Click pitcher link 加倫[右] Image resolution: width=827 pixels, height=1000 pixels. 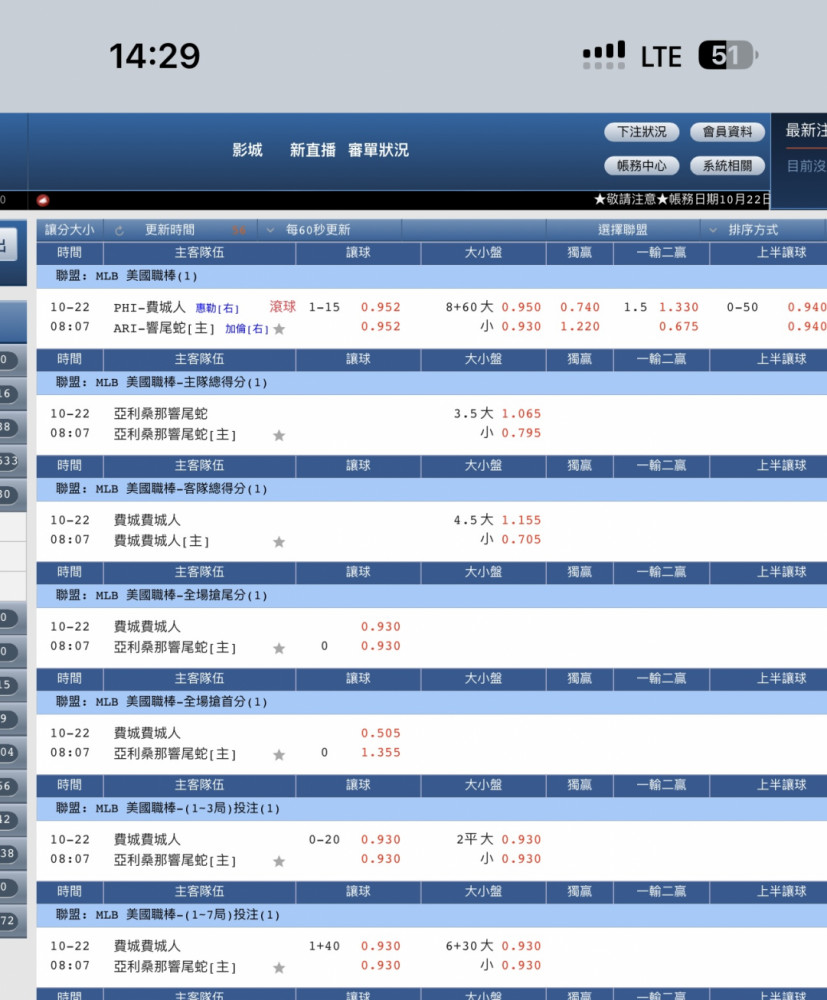(246, 329)
